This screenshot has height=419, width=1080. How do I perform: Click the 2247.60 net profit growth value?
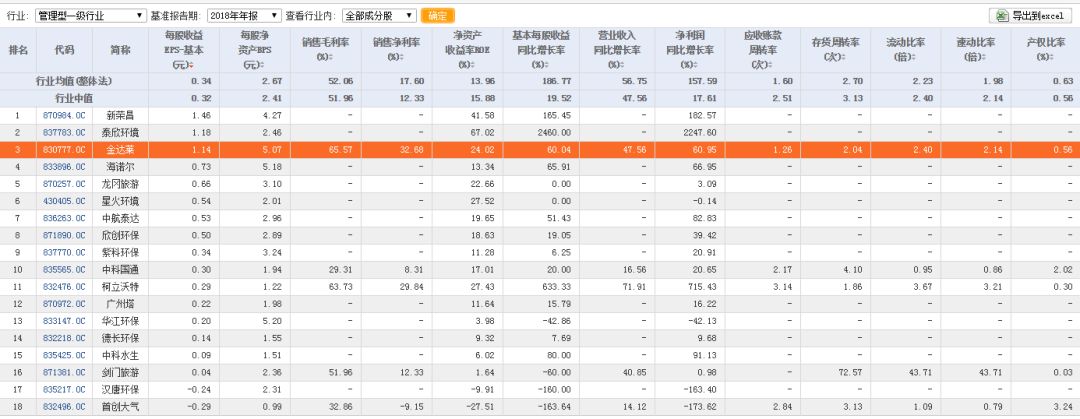702,132
